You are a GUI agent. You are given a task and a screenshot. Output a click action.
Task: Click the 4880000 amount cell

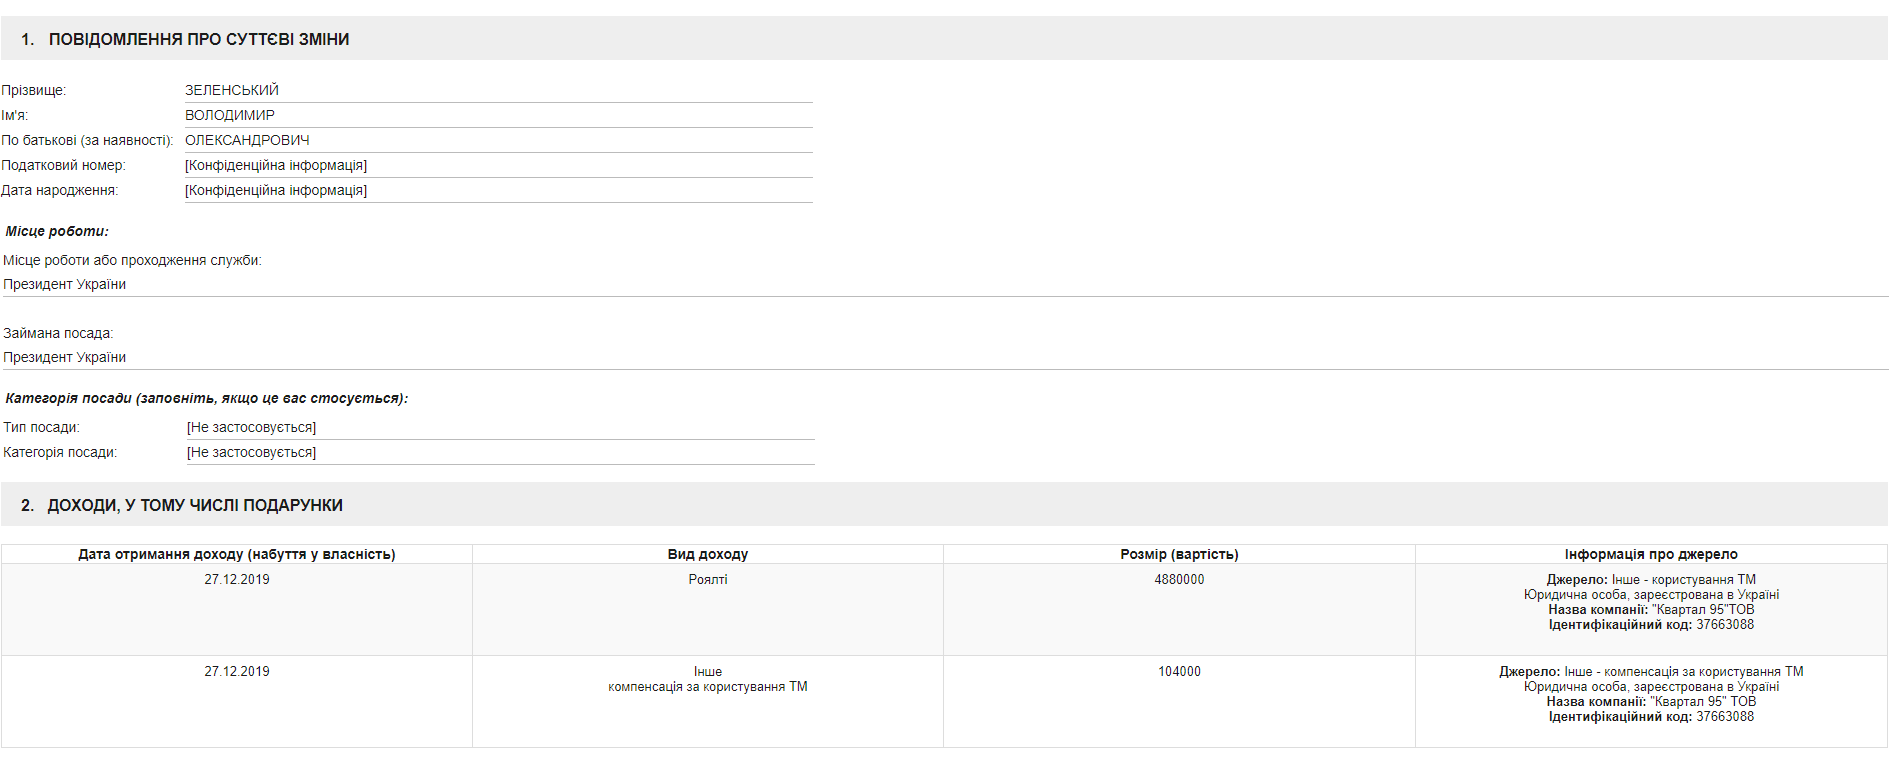[x=1179, y=579]
